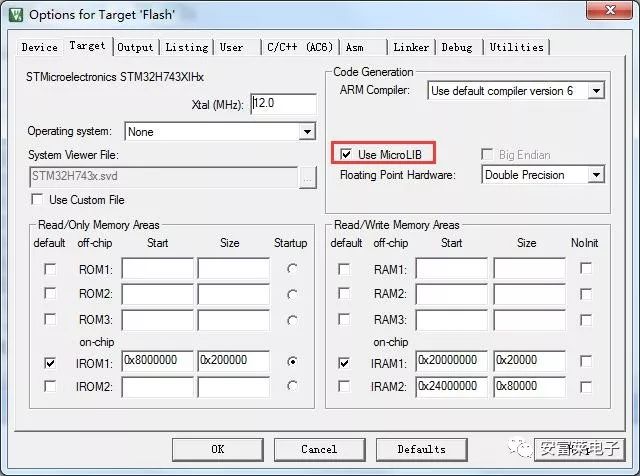640x476 pixels.
Task: Select the ROM3 Startup radio button
Action: click(x=292, y=320)
